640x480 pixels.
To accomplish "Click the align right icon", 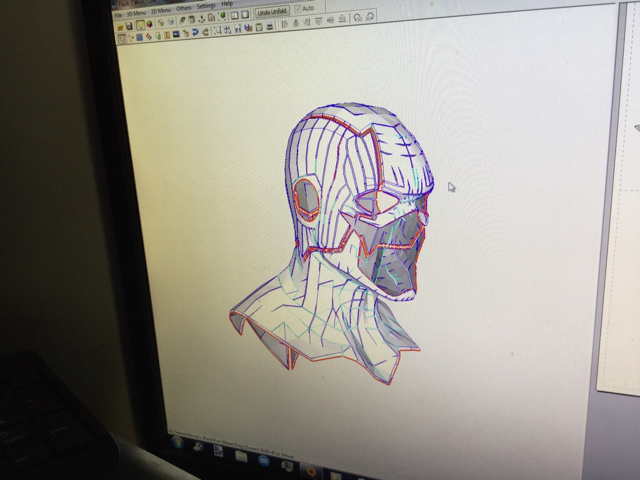I will click(307, 22).
